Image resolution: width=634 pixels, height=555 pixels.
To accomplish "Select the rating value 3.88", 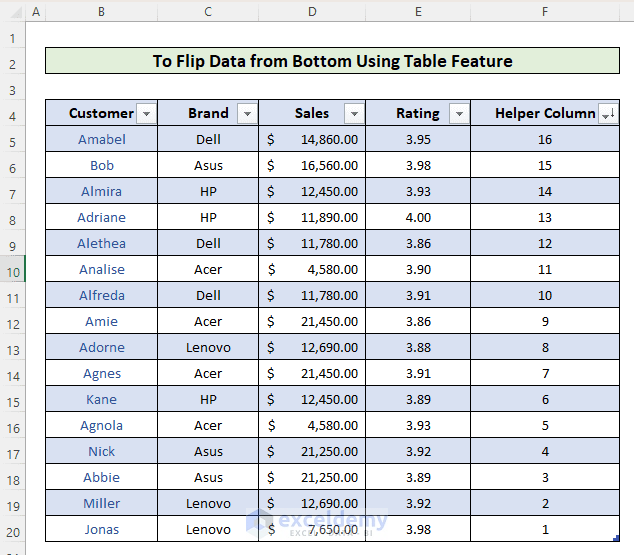I will click(418, 347).
